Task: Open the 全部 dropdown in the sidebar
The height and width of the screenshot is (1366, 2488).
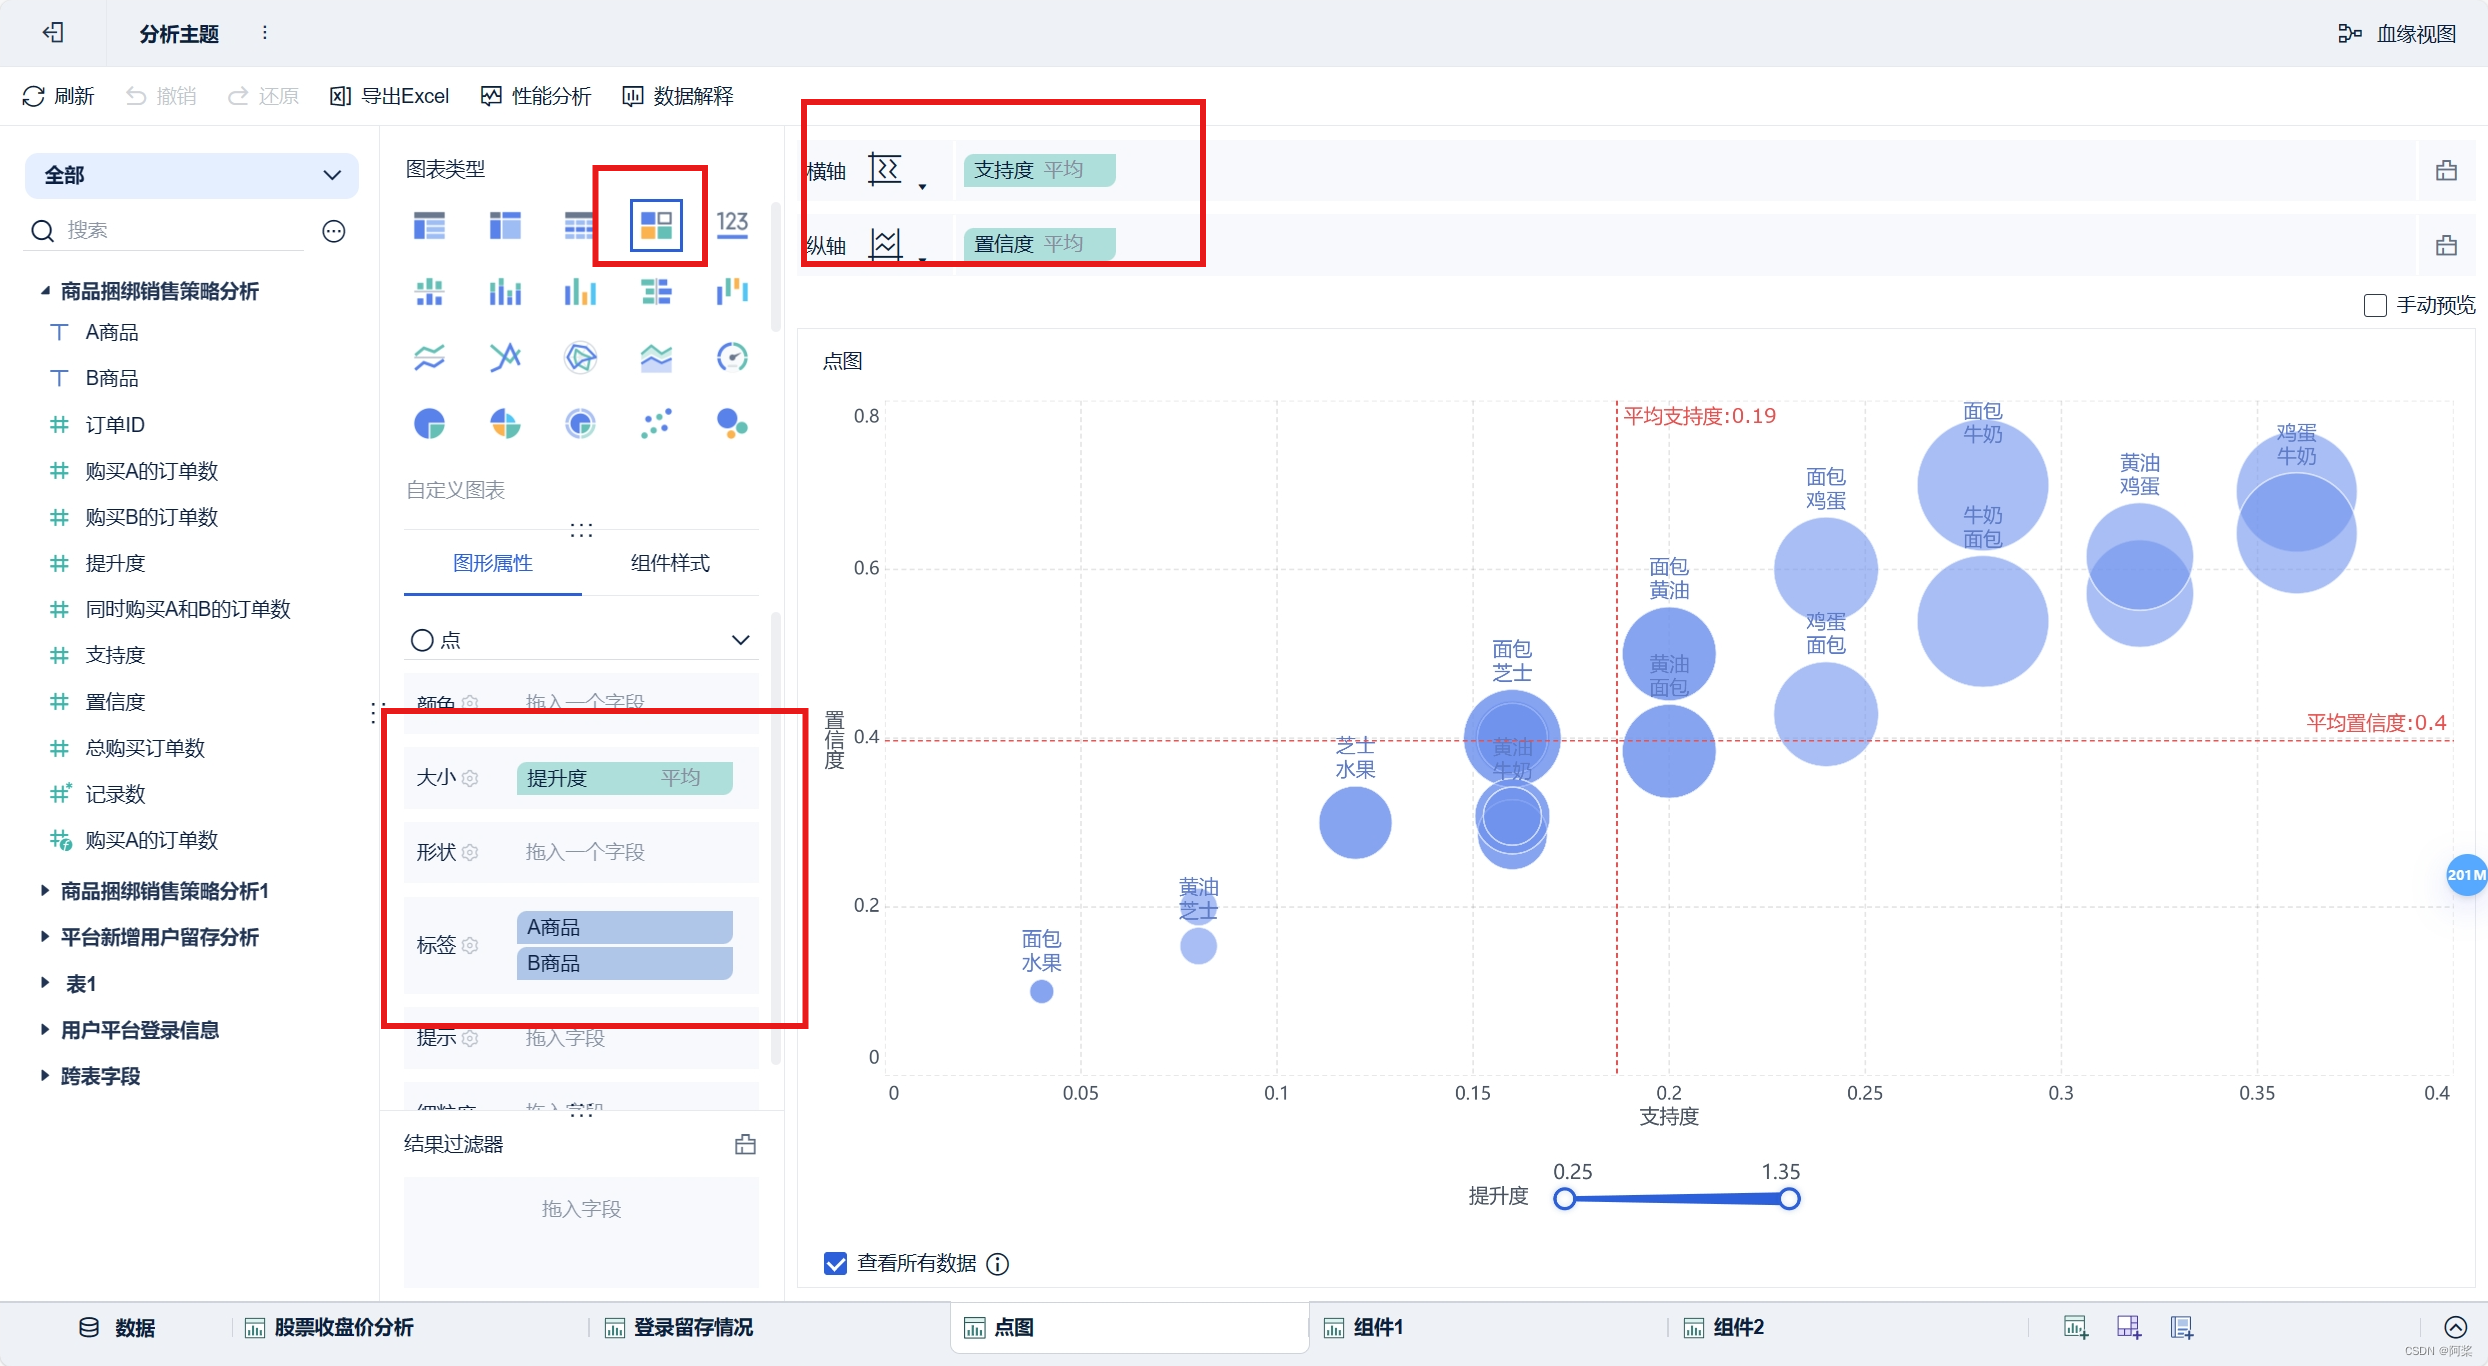Action: click(x=331, y=175)
